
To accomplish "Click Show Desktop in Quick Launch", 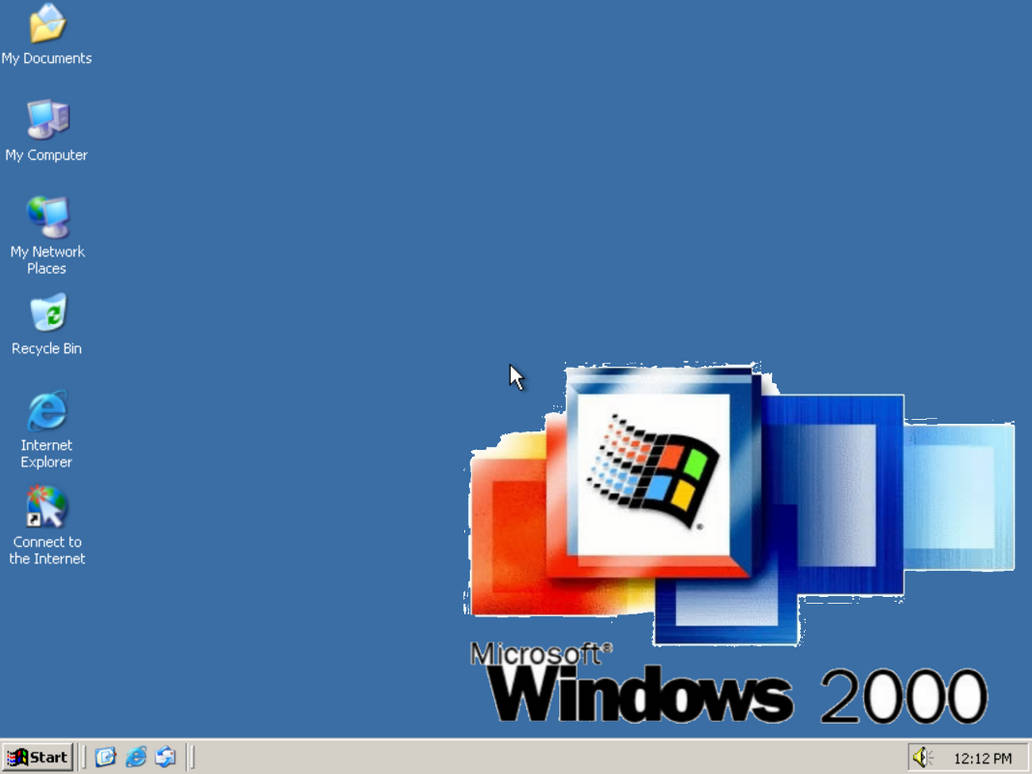I will click(105, 757).
